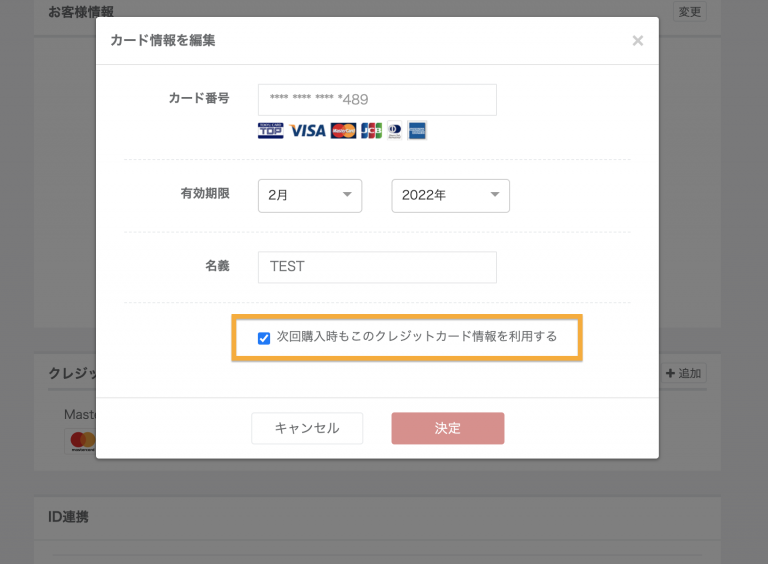Uncheck 次回購入時もこのクレジットカード情報を利用する checkbox

264,338
